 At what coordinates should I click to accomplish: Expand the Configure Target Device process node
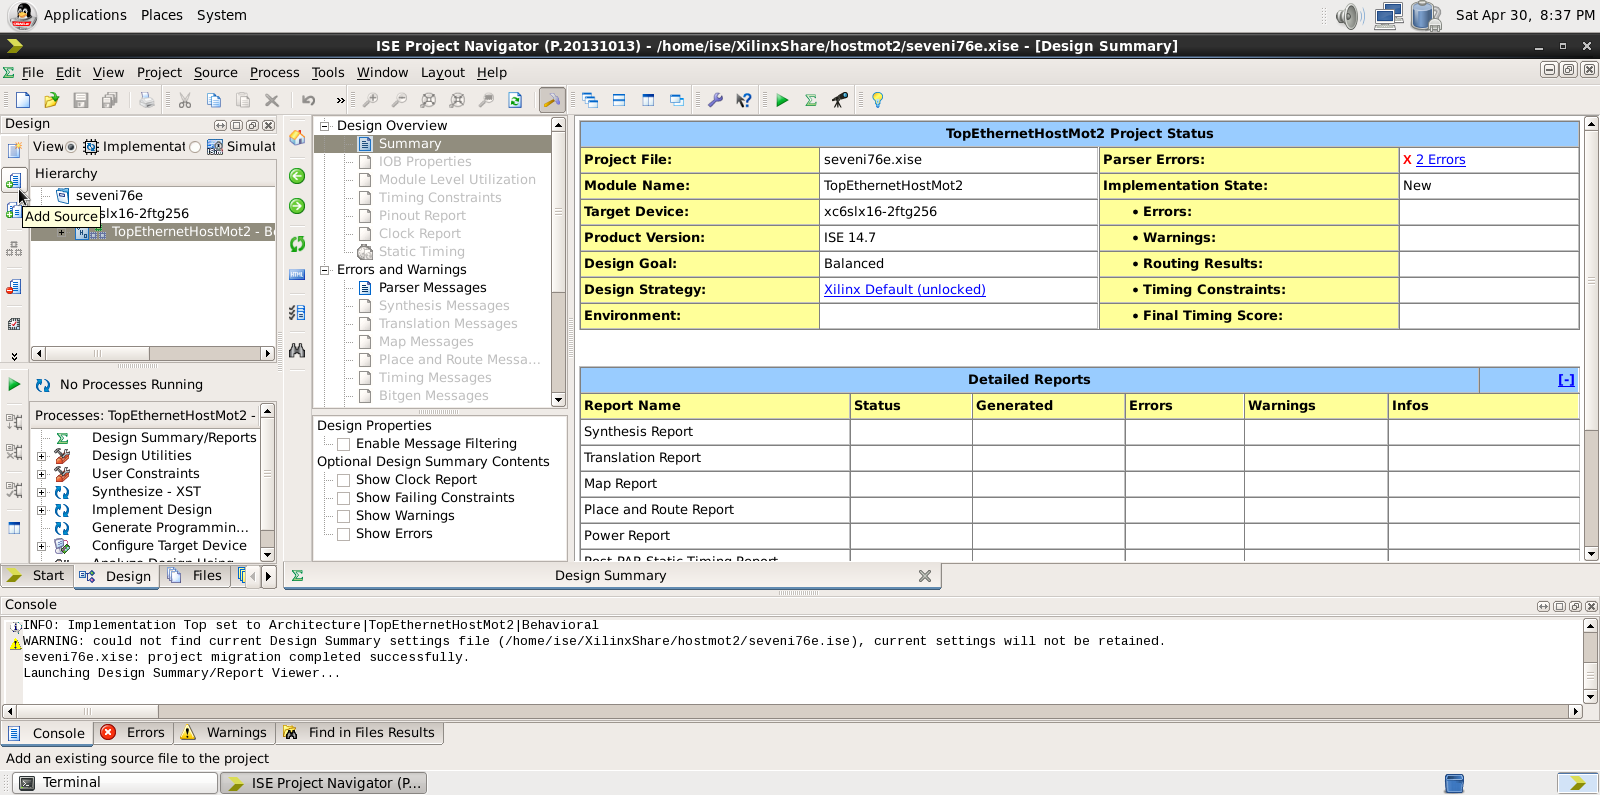pyautogui.click(x=41, y=546)
